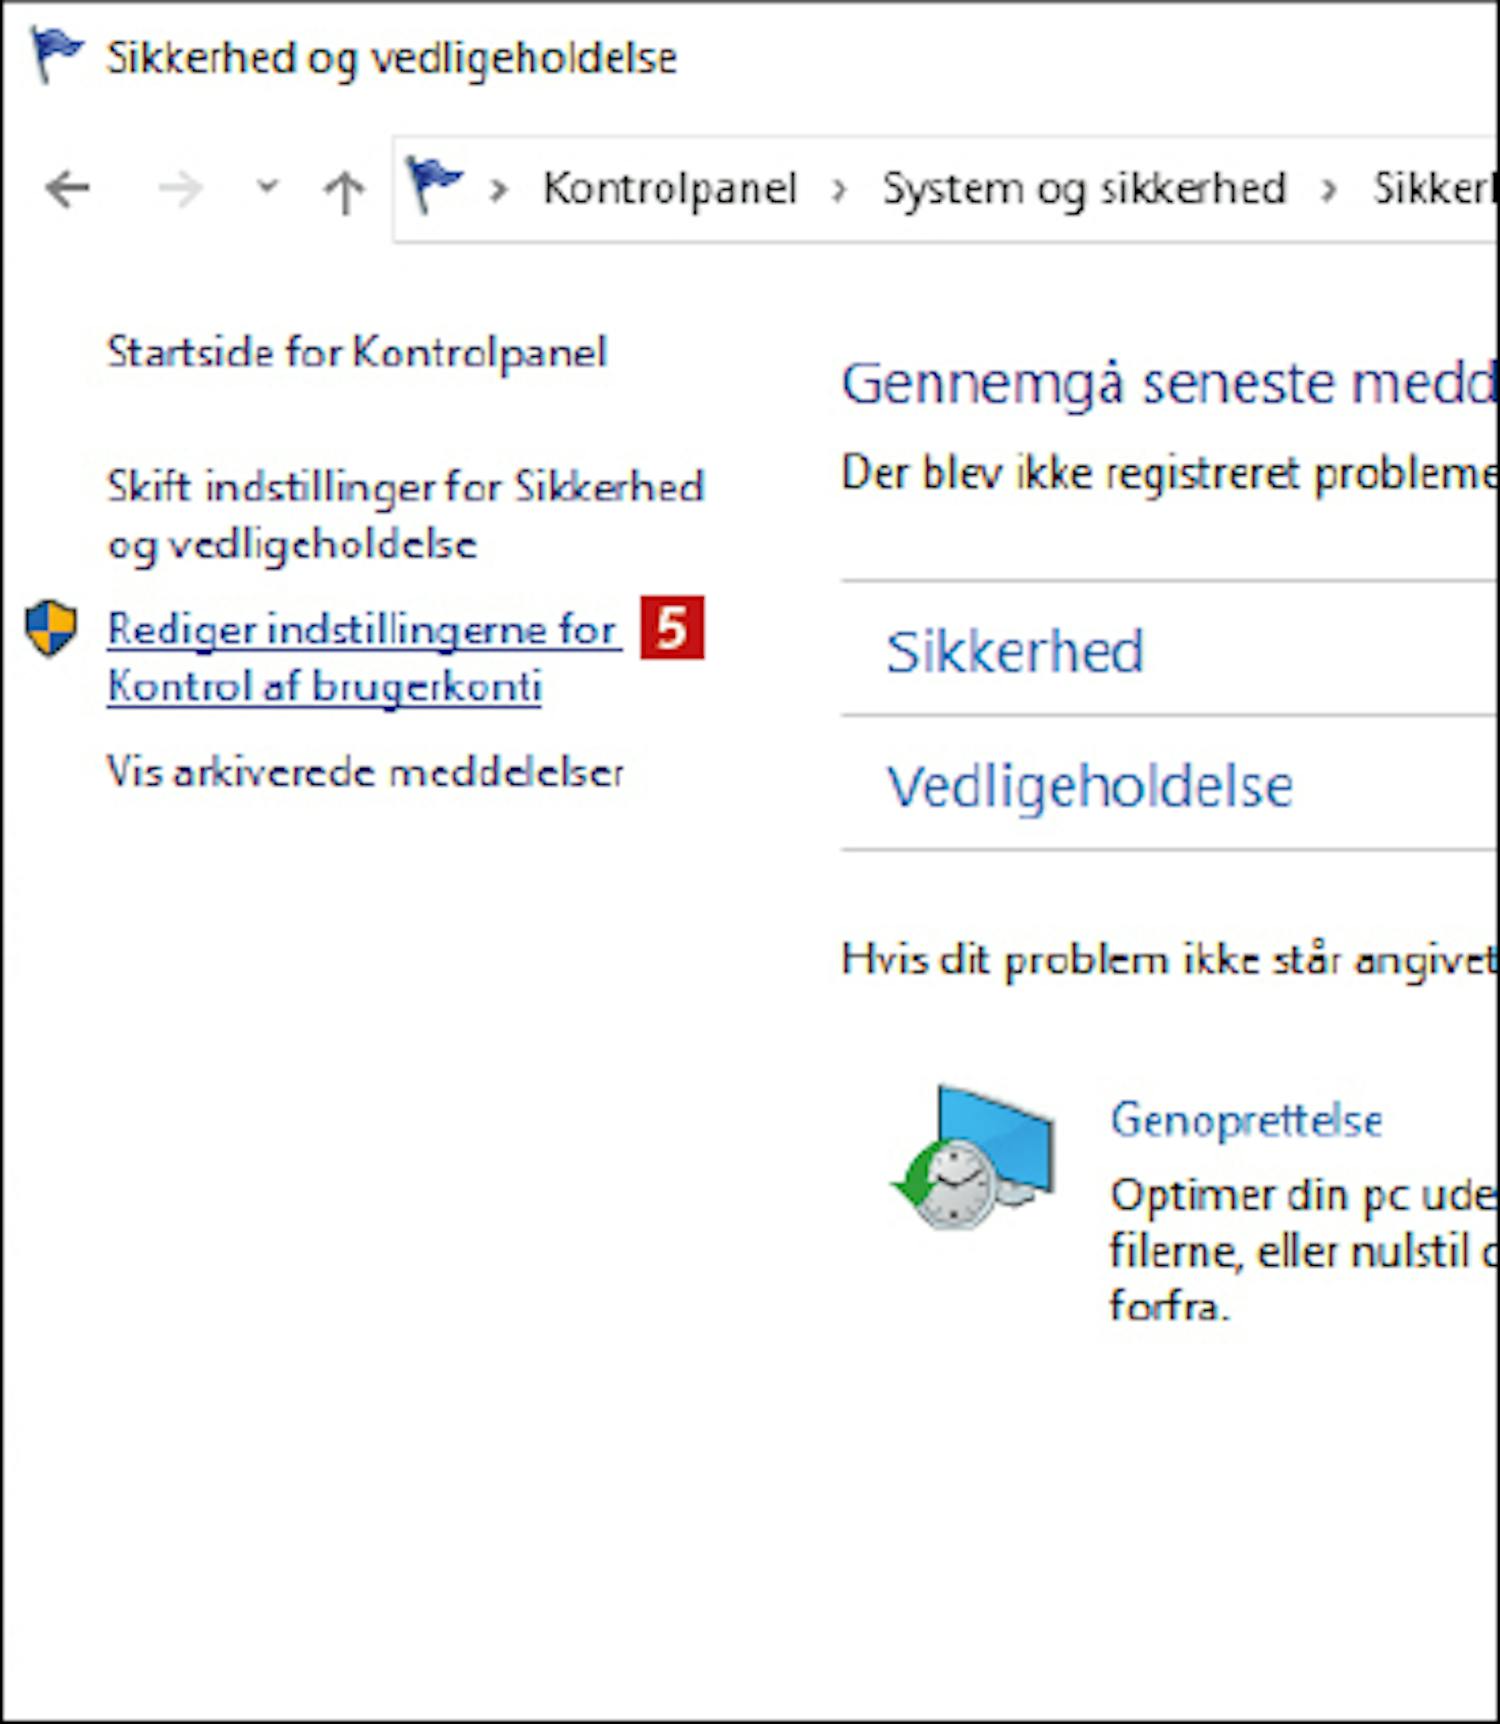Screen dimensions: 1500x1724
Task: Expand chevron after System og sikkerhed
Action: tap(1328, 189)
